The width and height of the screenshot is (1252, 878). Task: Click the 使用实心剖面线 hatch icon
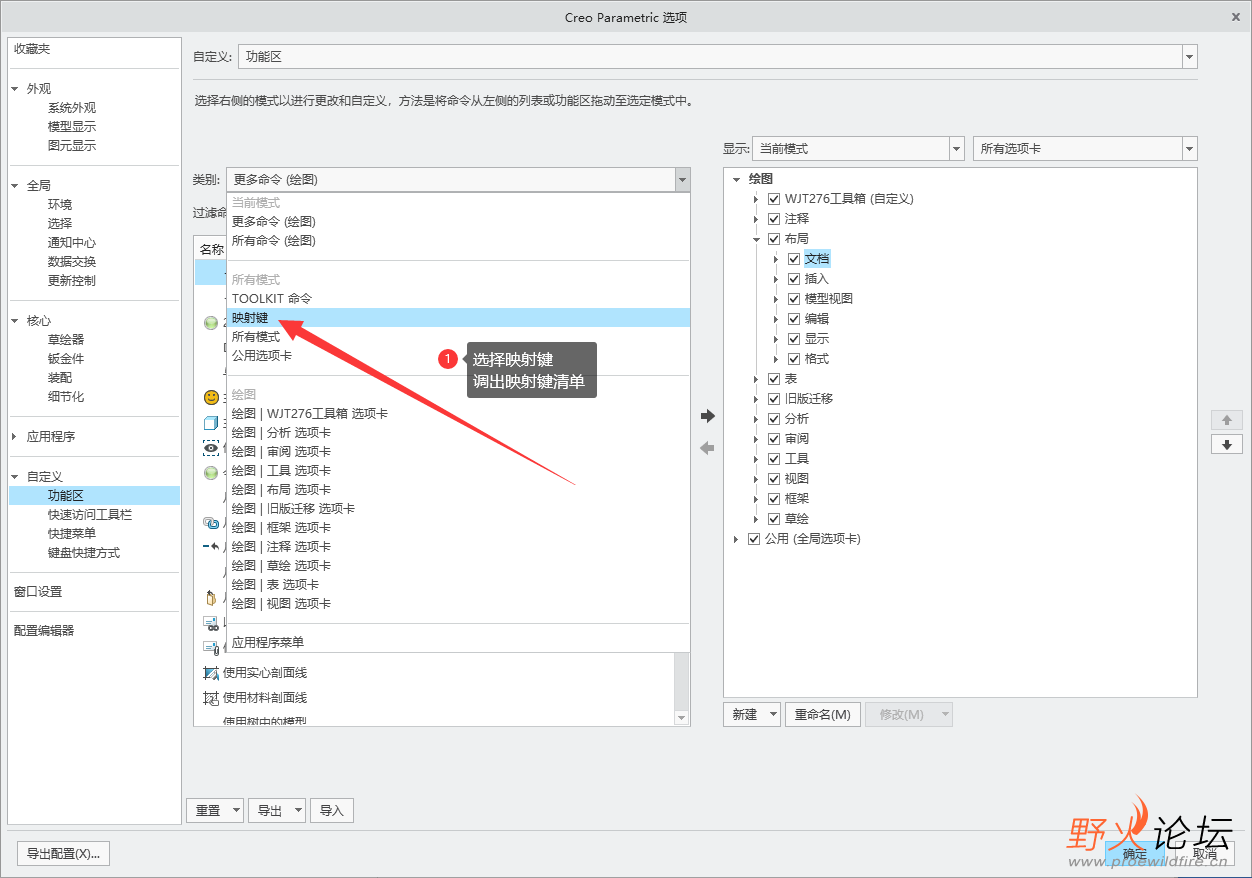click(211, 673)
